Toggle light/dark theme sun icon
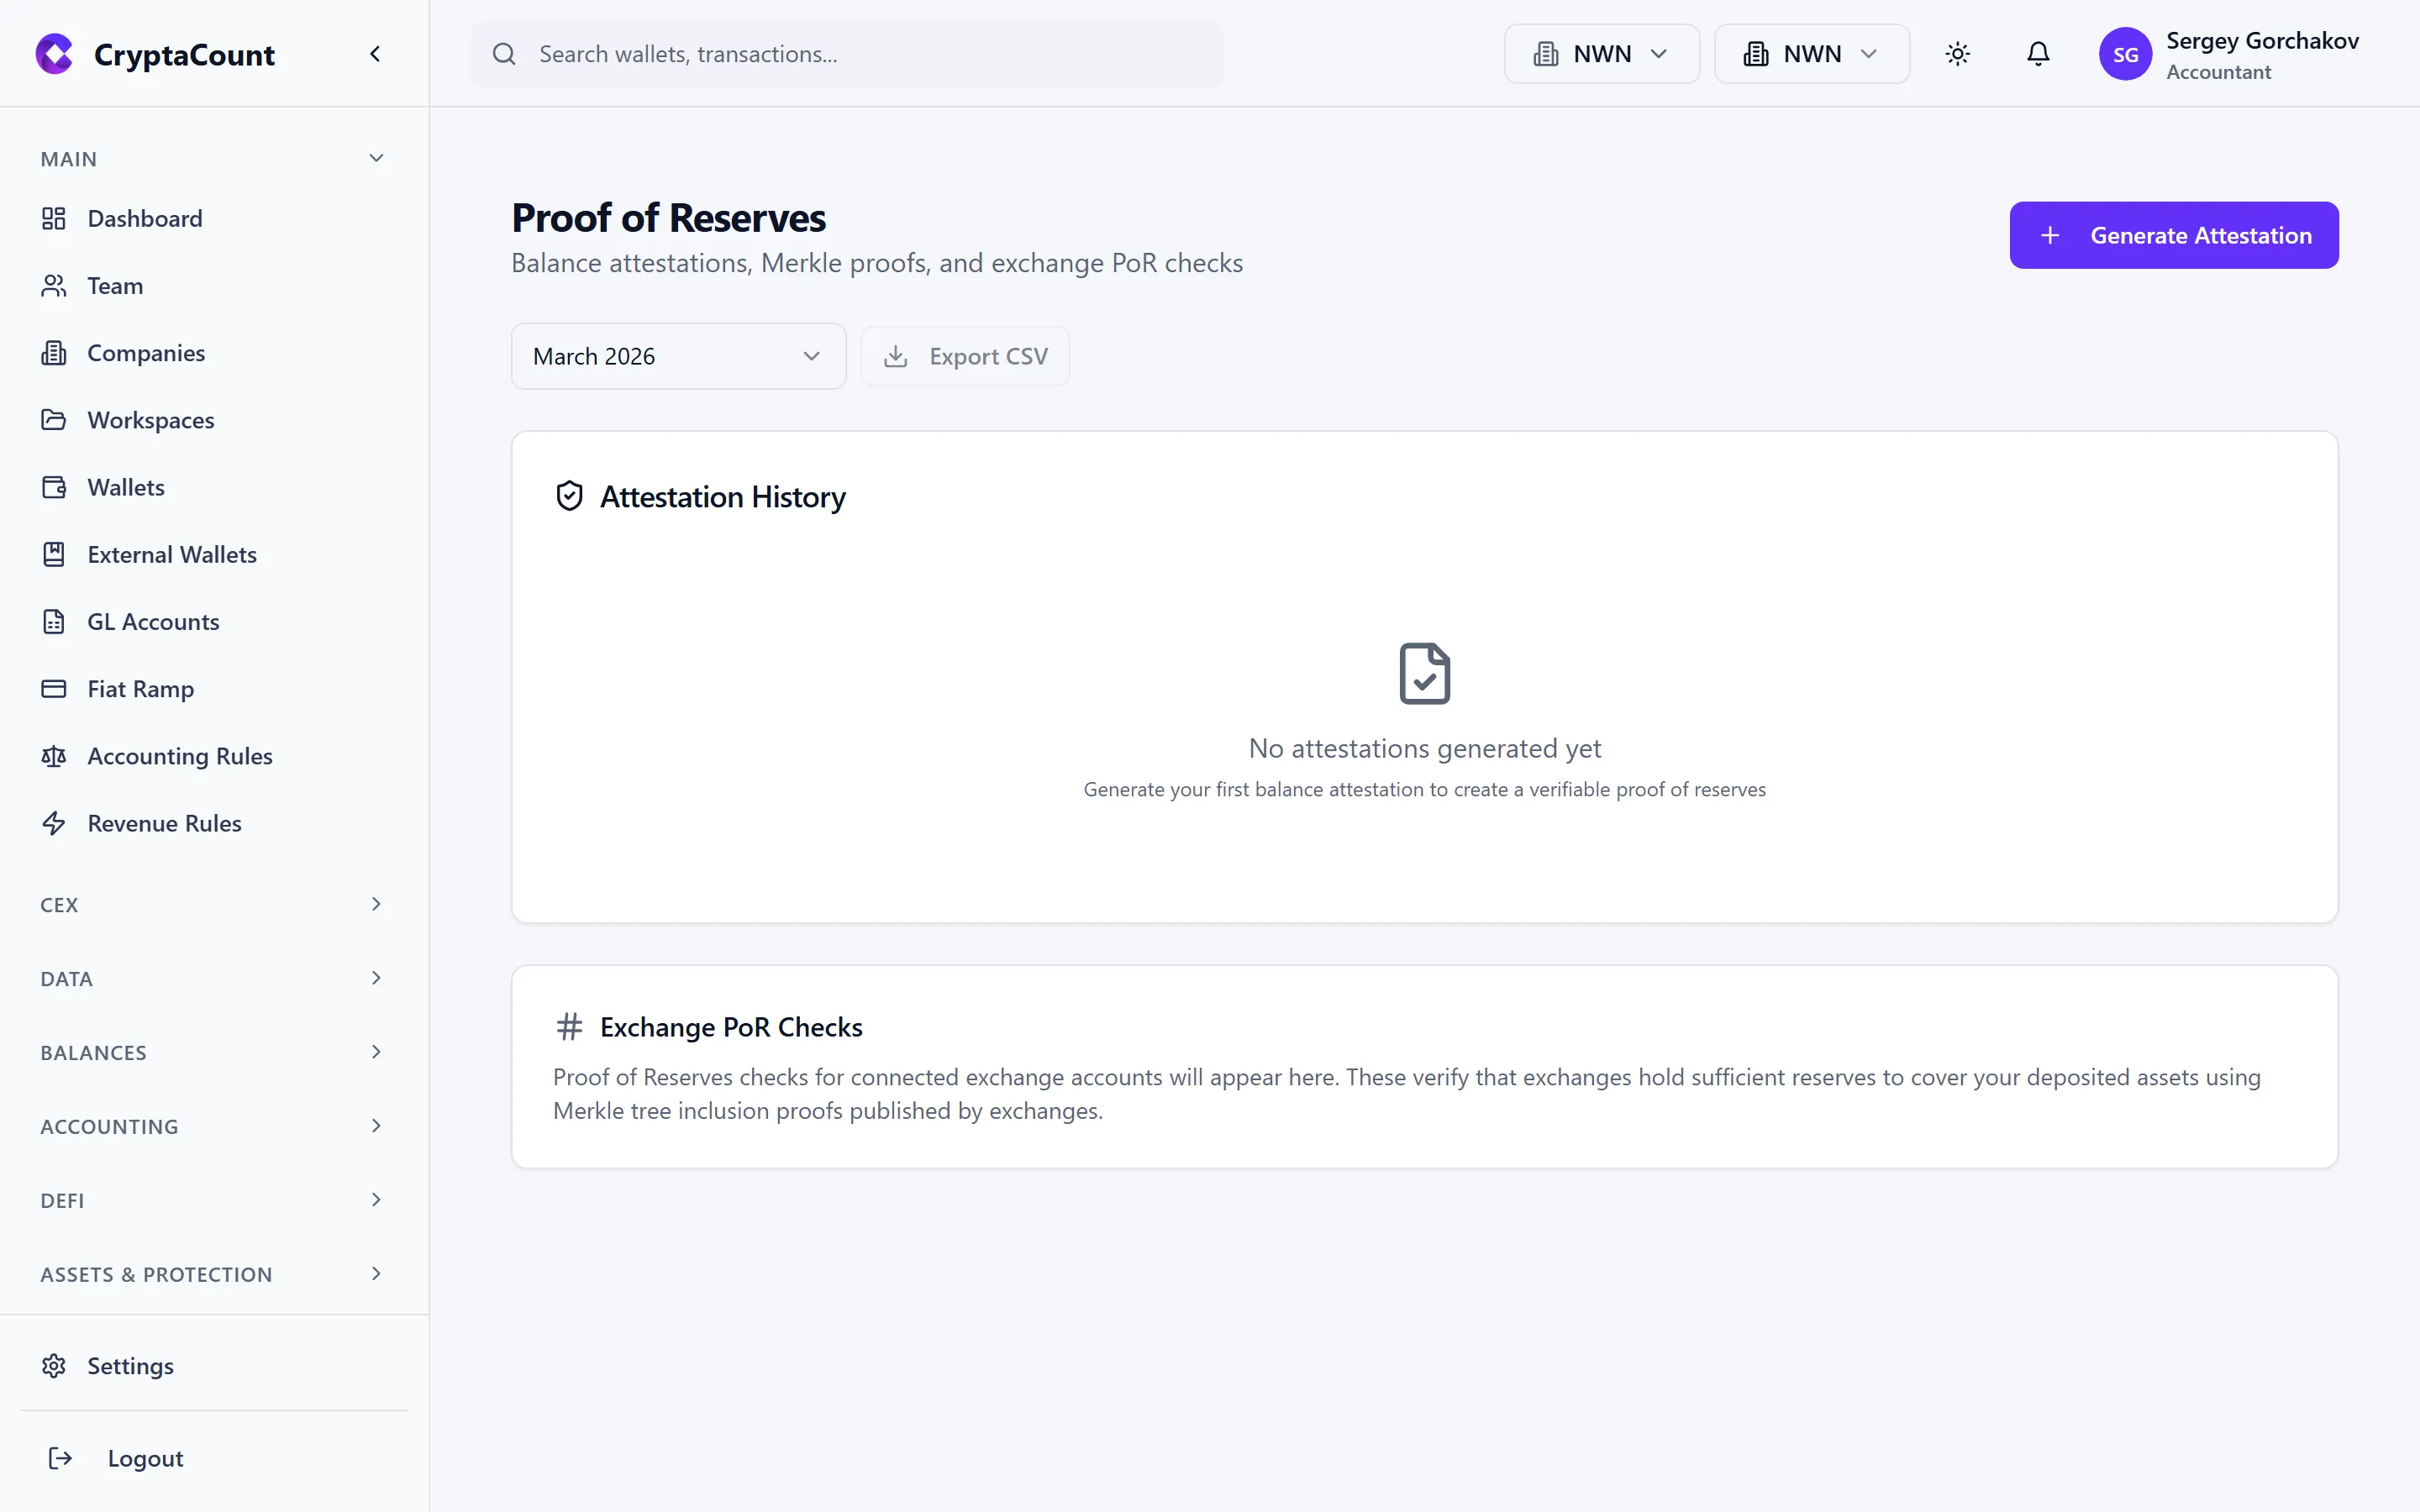This screenshot has height=1512, width=2420. (x=1957, y=54)
